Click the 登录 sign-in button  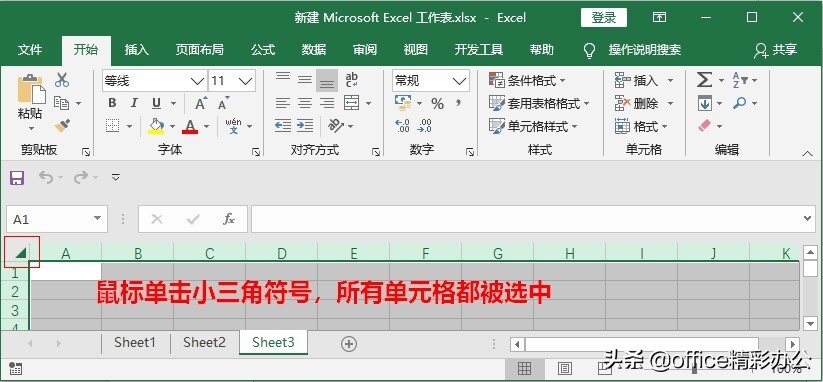pyautogui.click(x=604, y=17)
